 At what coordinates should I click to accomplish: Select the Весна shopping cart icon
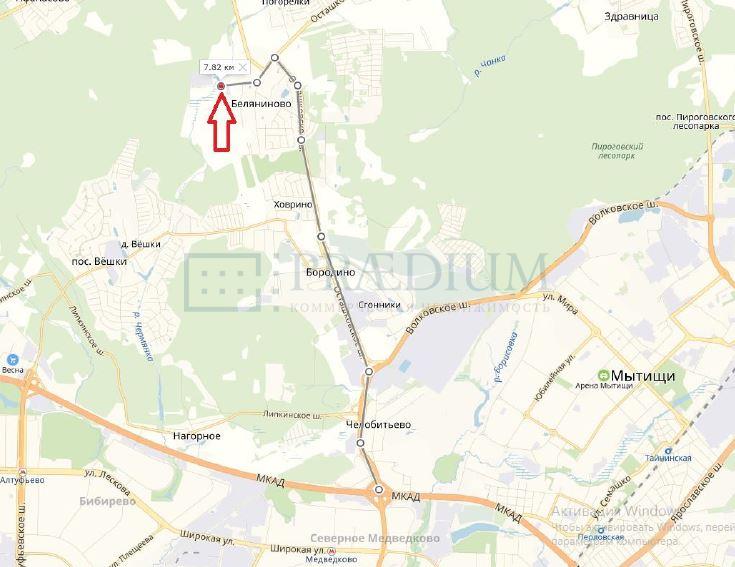pos(13,360)
